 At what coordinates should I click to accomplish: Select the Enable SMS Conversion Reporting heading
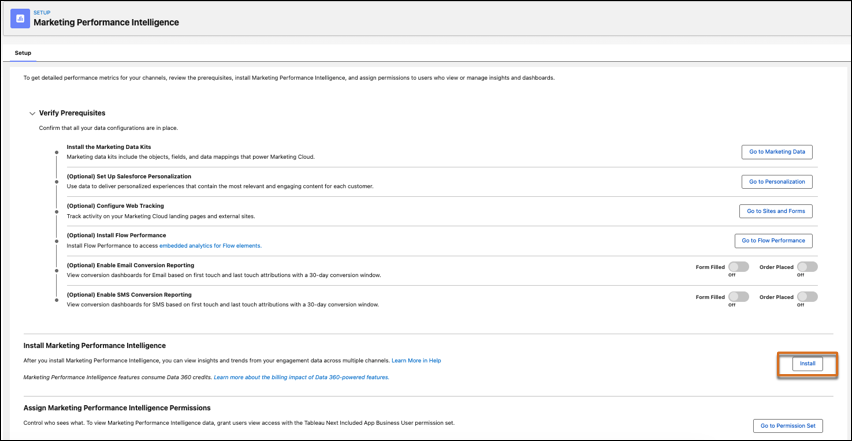(129, 294)
